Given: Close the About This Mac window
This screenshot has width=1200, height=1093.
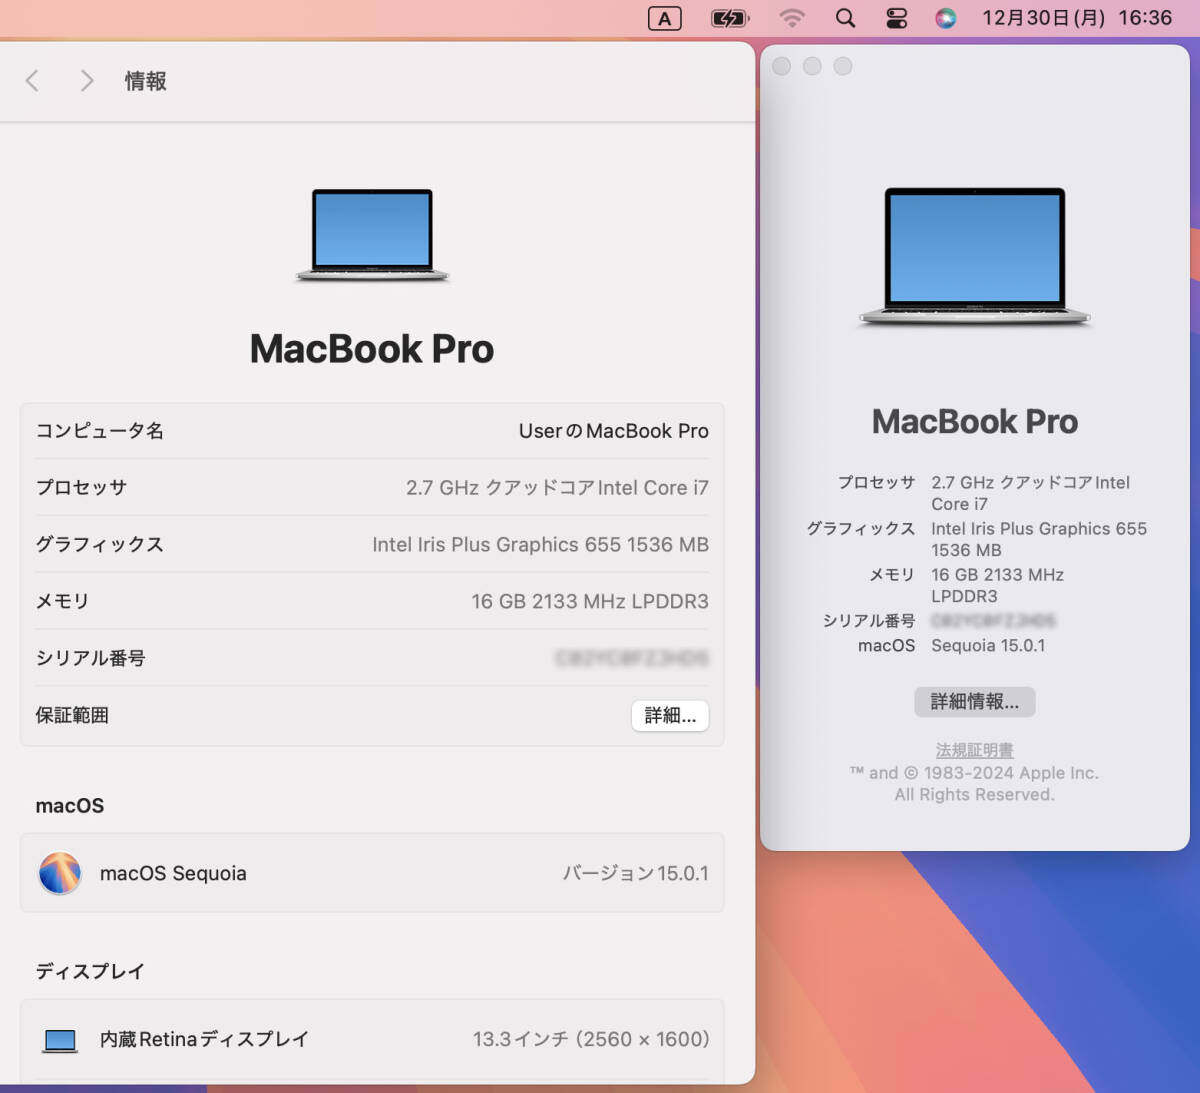Looking at the screenshot, I should pos(782,66).
